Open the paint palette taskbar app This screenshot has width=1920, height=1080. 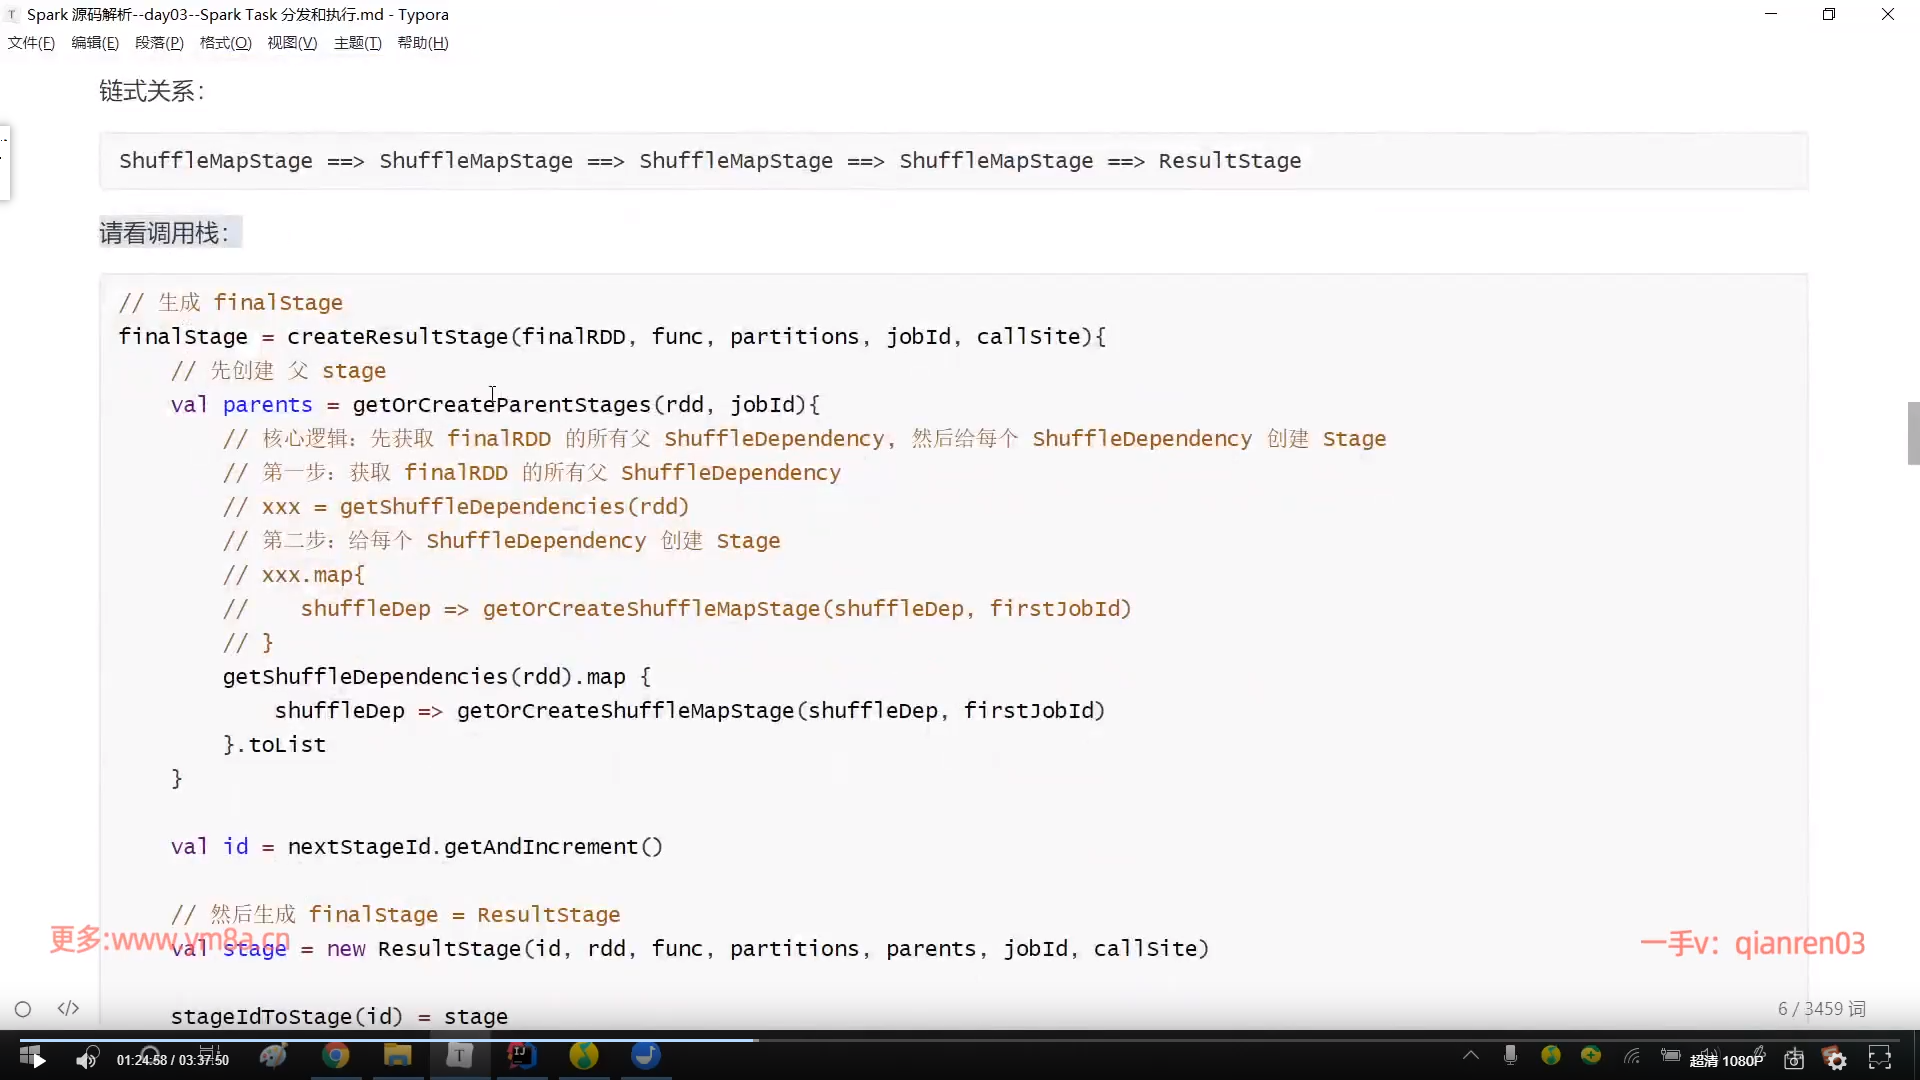pyautogui.click(x=273, y=1056)
